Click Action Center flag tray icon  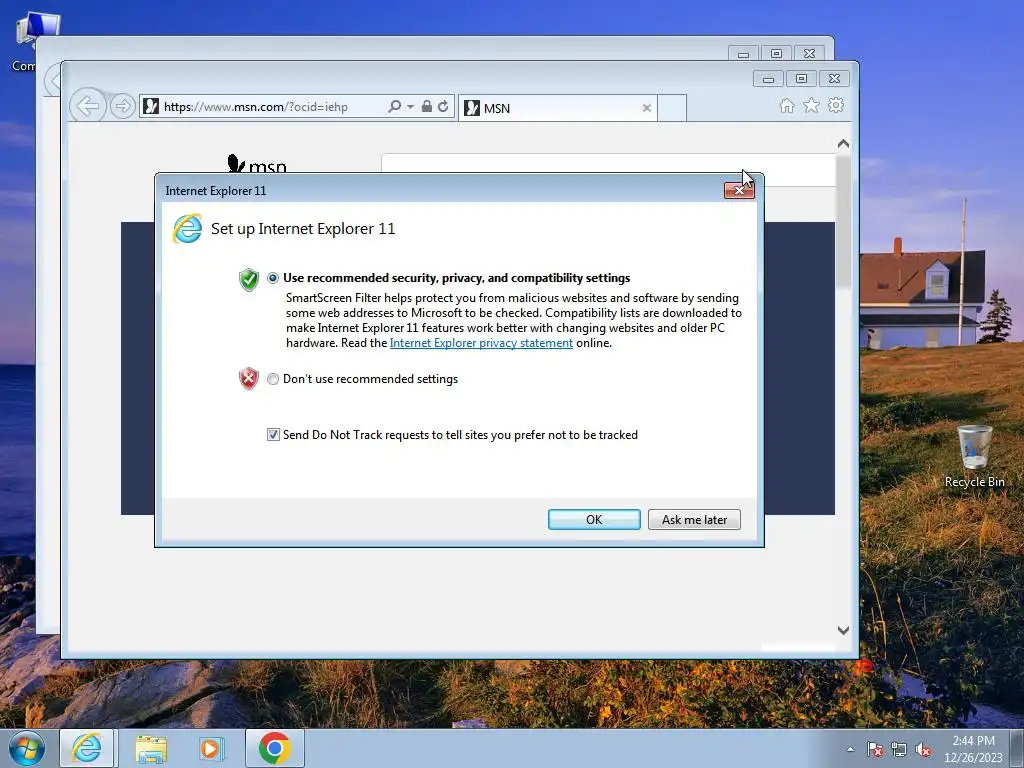[x=875, y=749]
